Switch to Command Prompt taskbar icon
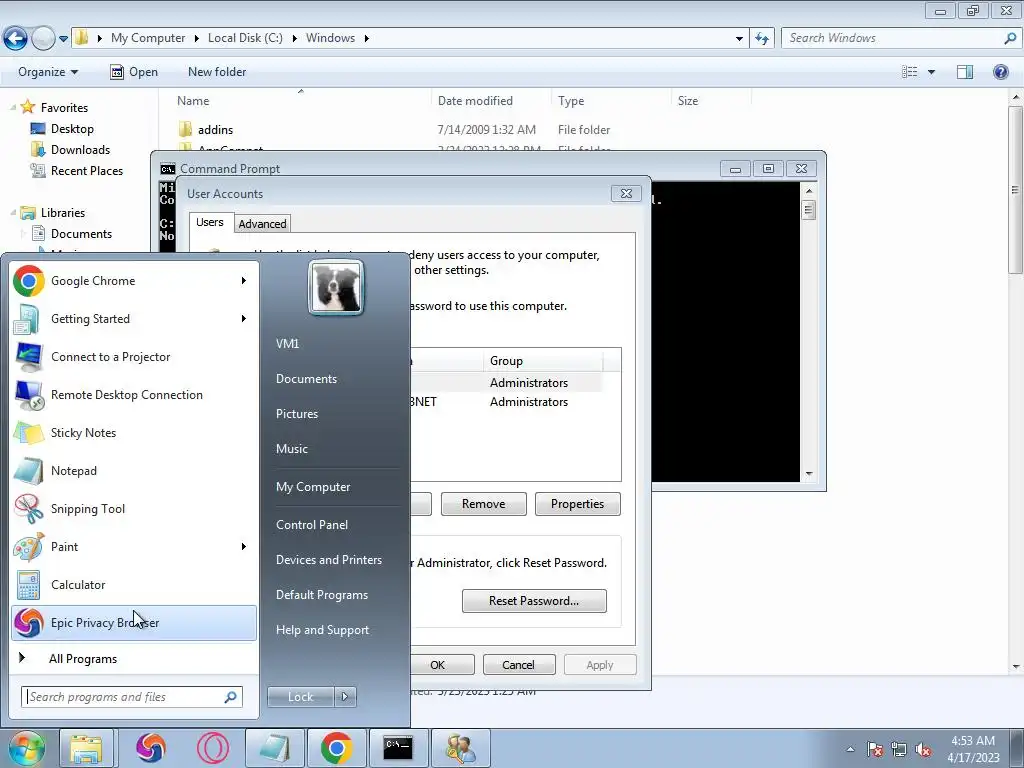The height and width of the screenshot is (768, 1024). tap(398, 748)
